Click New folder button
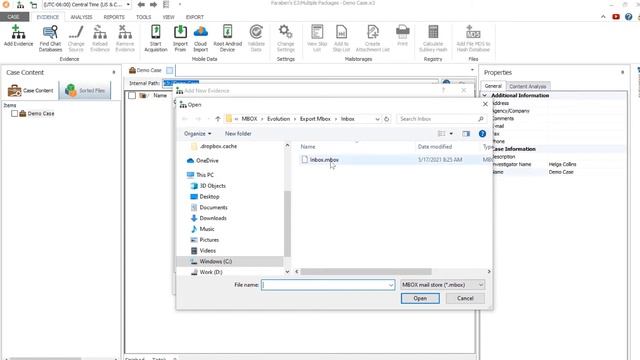This screenshot has height=360, width=640. [238, 133]
